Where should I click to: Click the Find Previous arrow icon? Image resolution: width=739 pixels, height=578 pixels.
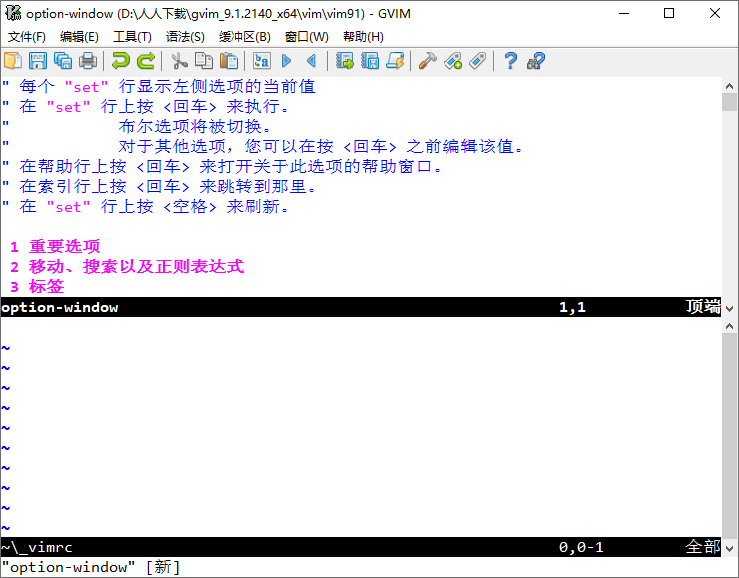(312, 61)
